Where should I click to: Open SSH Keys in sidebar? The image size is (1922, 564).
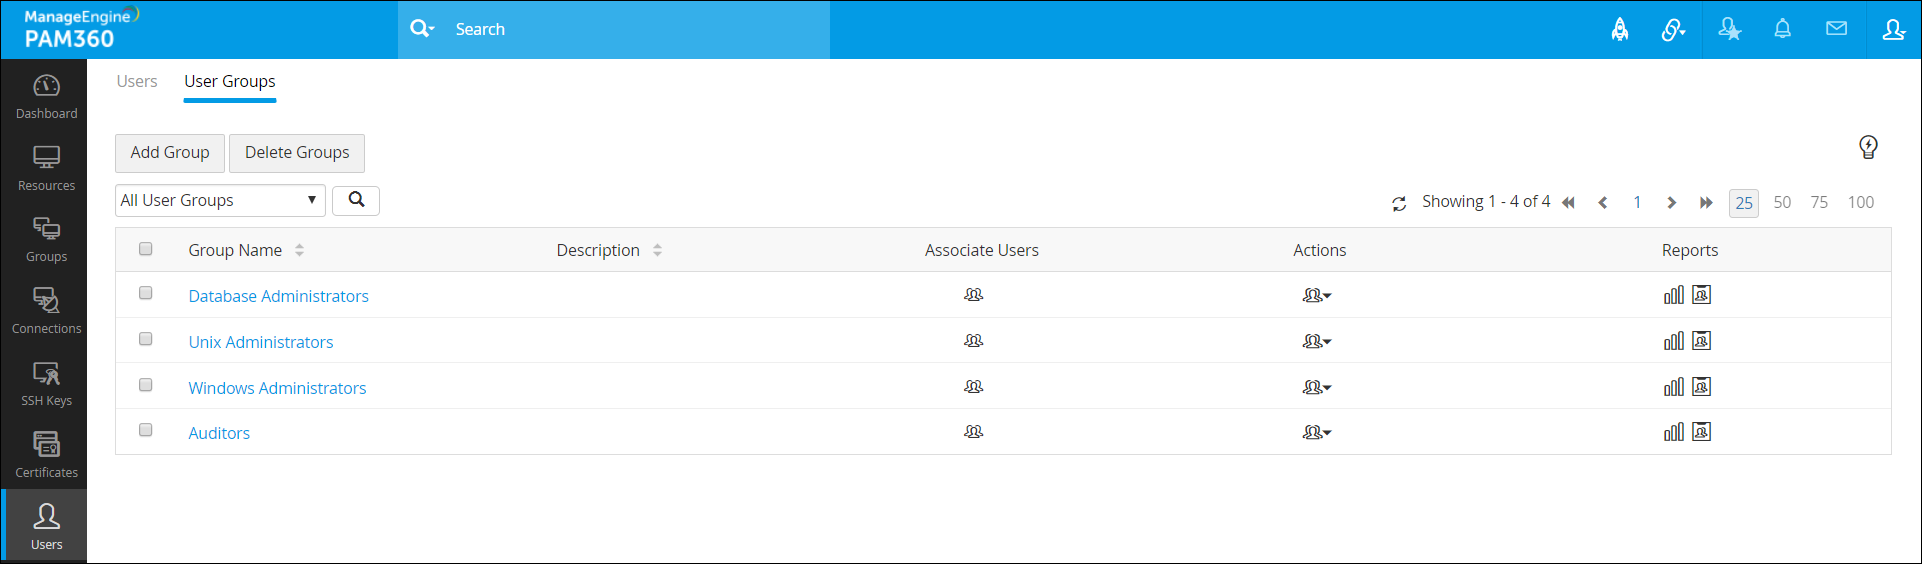coord(46,383)
